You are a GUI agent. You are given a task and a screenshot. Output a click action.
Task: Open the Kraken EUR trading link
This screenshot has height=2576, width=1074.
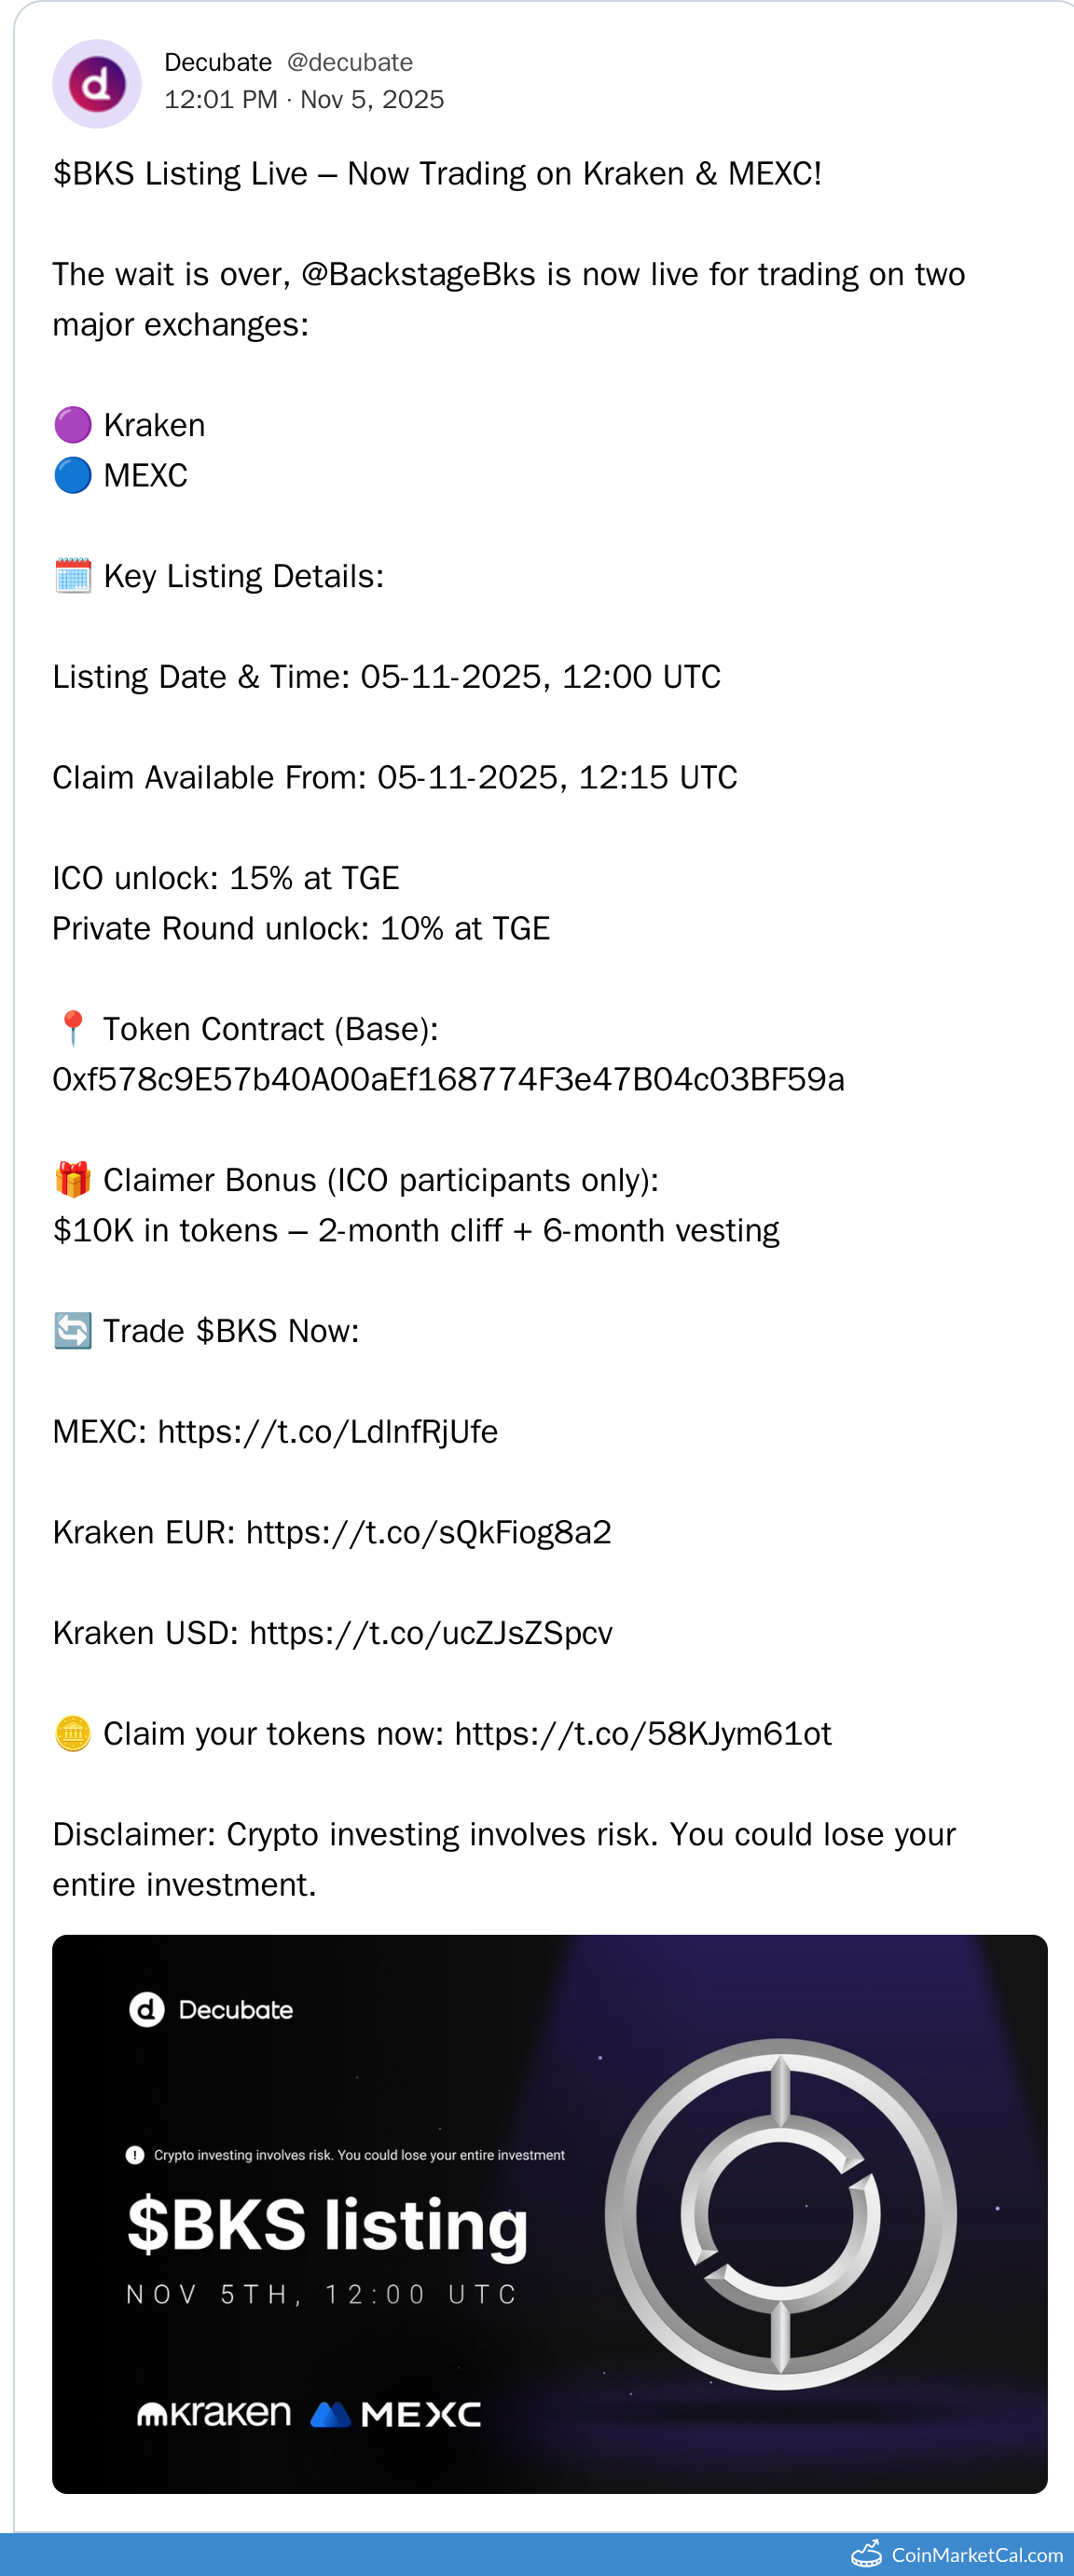[x=428, y=1532]
